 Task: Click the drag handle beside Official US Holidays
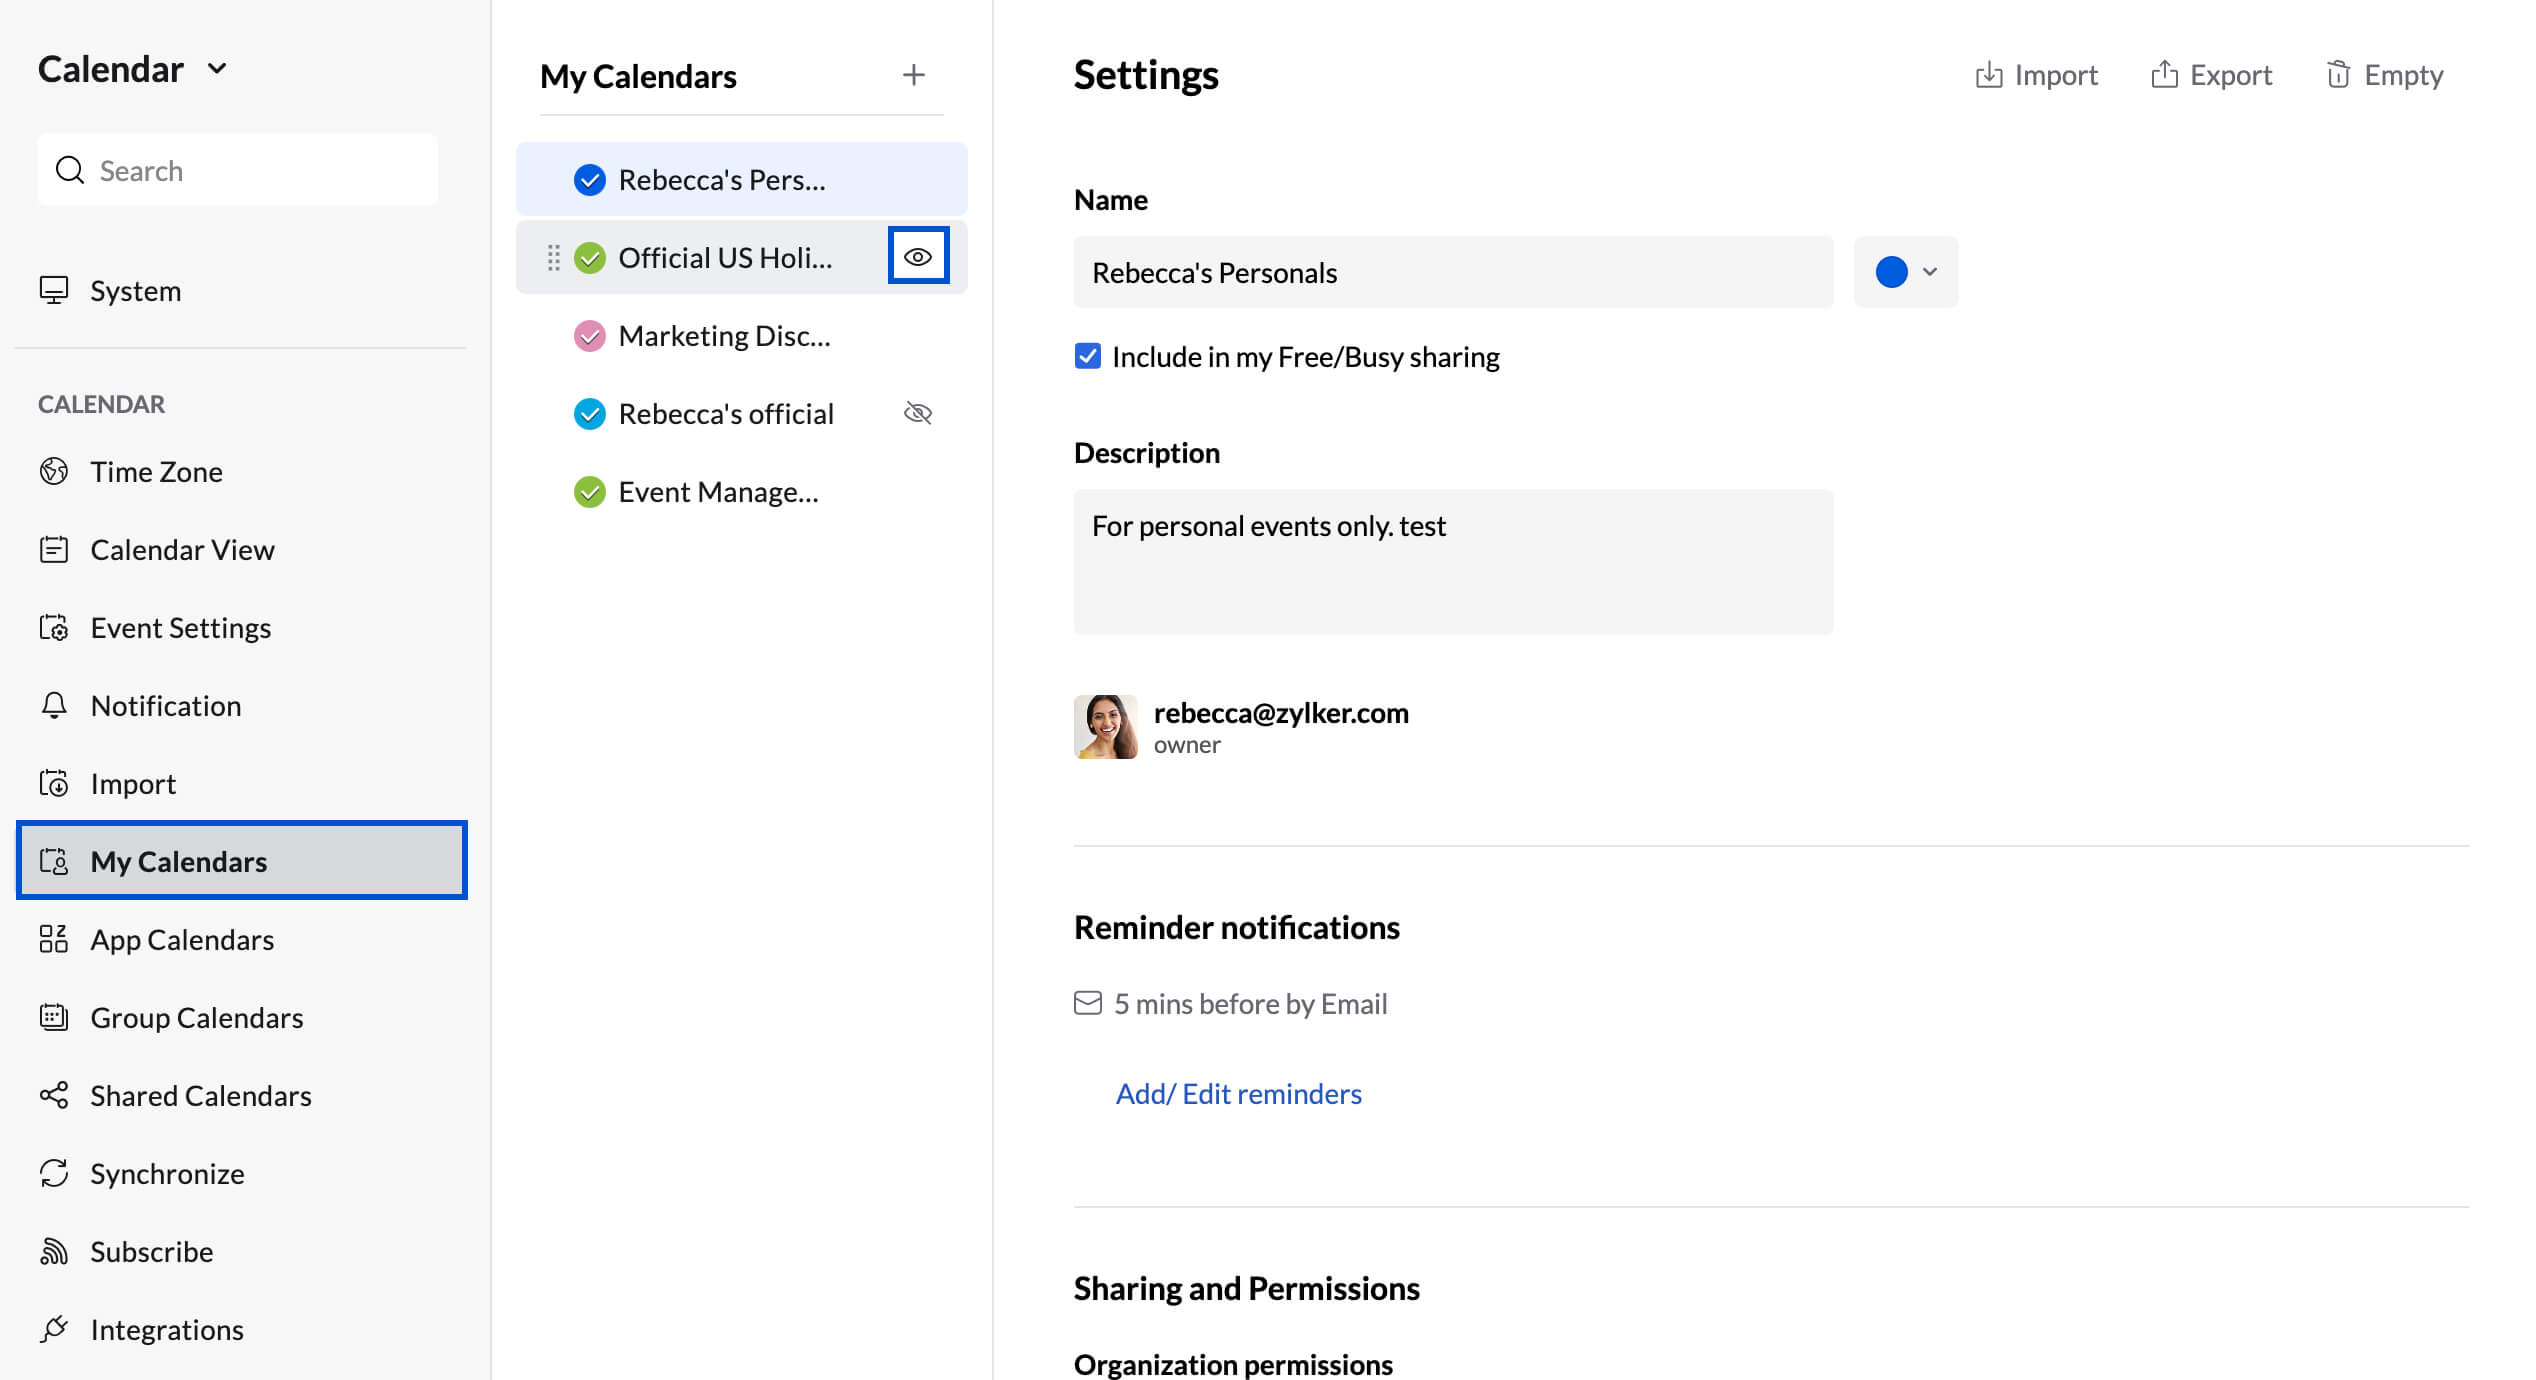click(x=553, y=258)
